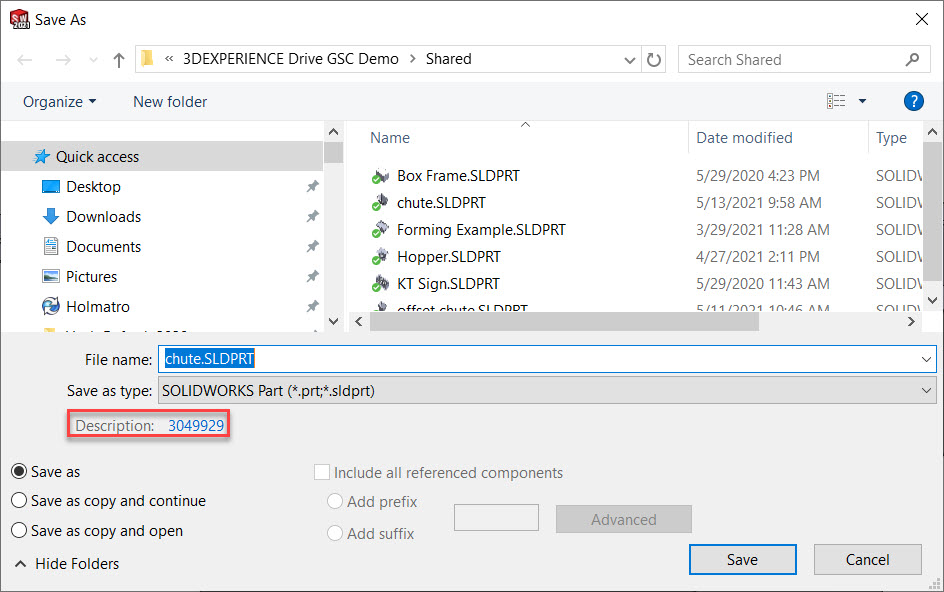Show hidden breadcrumb path levels
The height and width of the screenshot is (592, 944).
[x=169, y=59]
